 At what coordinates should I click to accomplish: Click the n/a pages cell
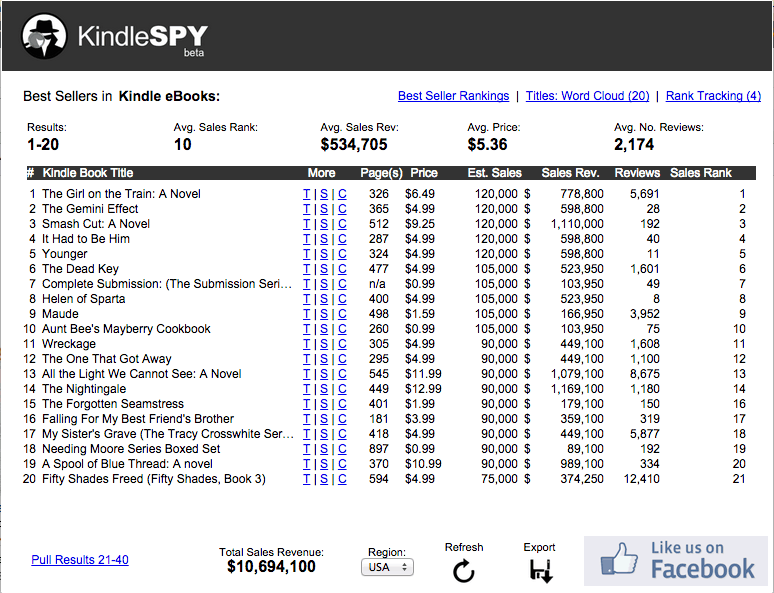coord(377,284)
